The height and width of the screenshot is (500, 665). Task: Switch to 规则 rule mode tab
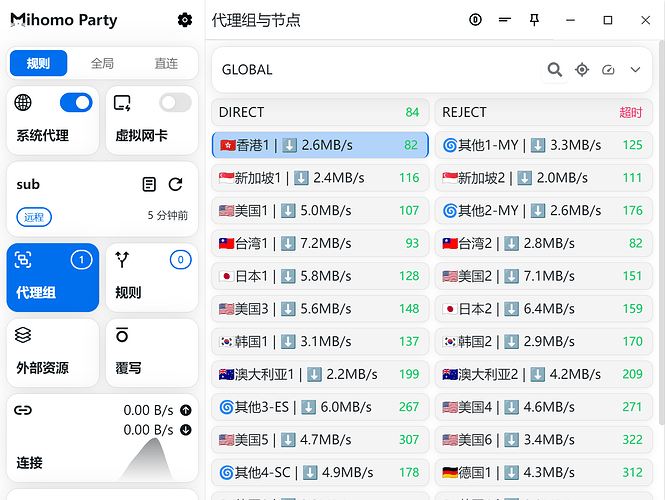click(39, 63)
